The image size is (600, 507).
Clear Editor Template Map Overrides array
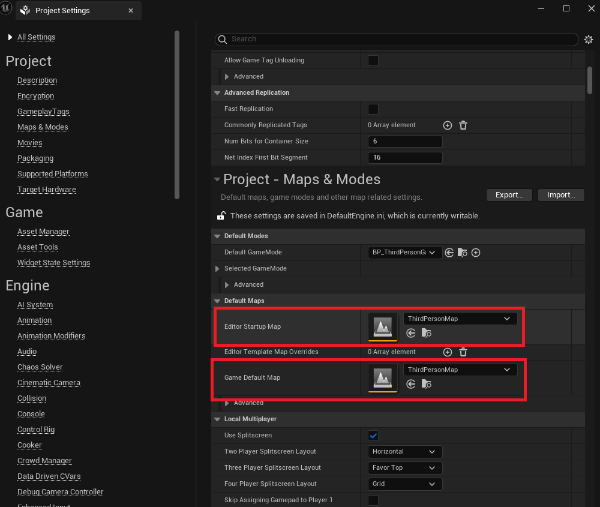tap(463, 352)
